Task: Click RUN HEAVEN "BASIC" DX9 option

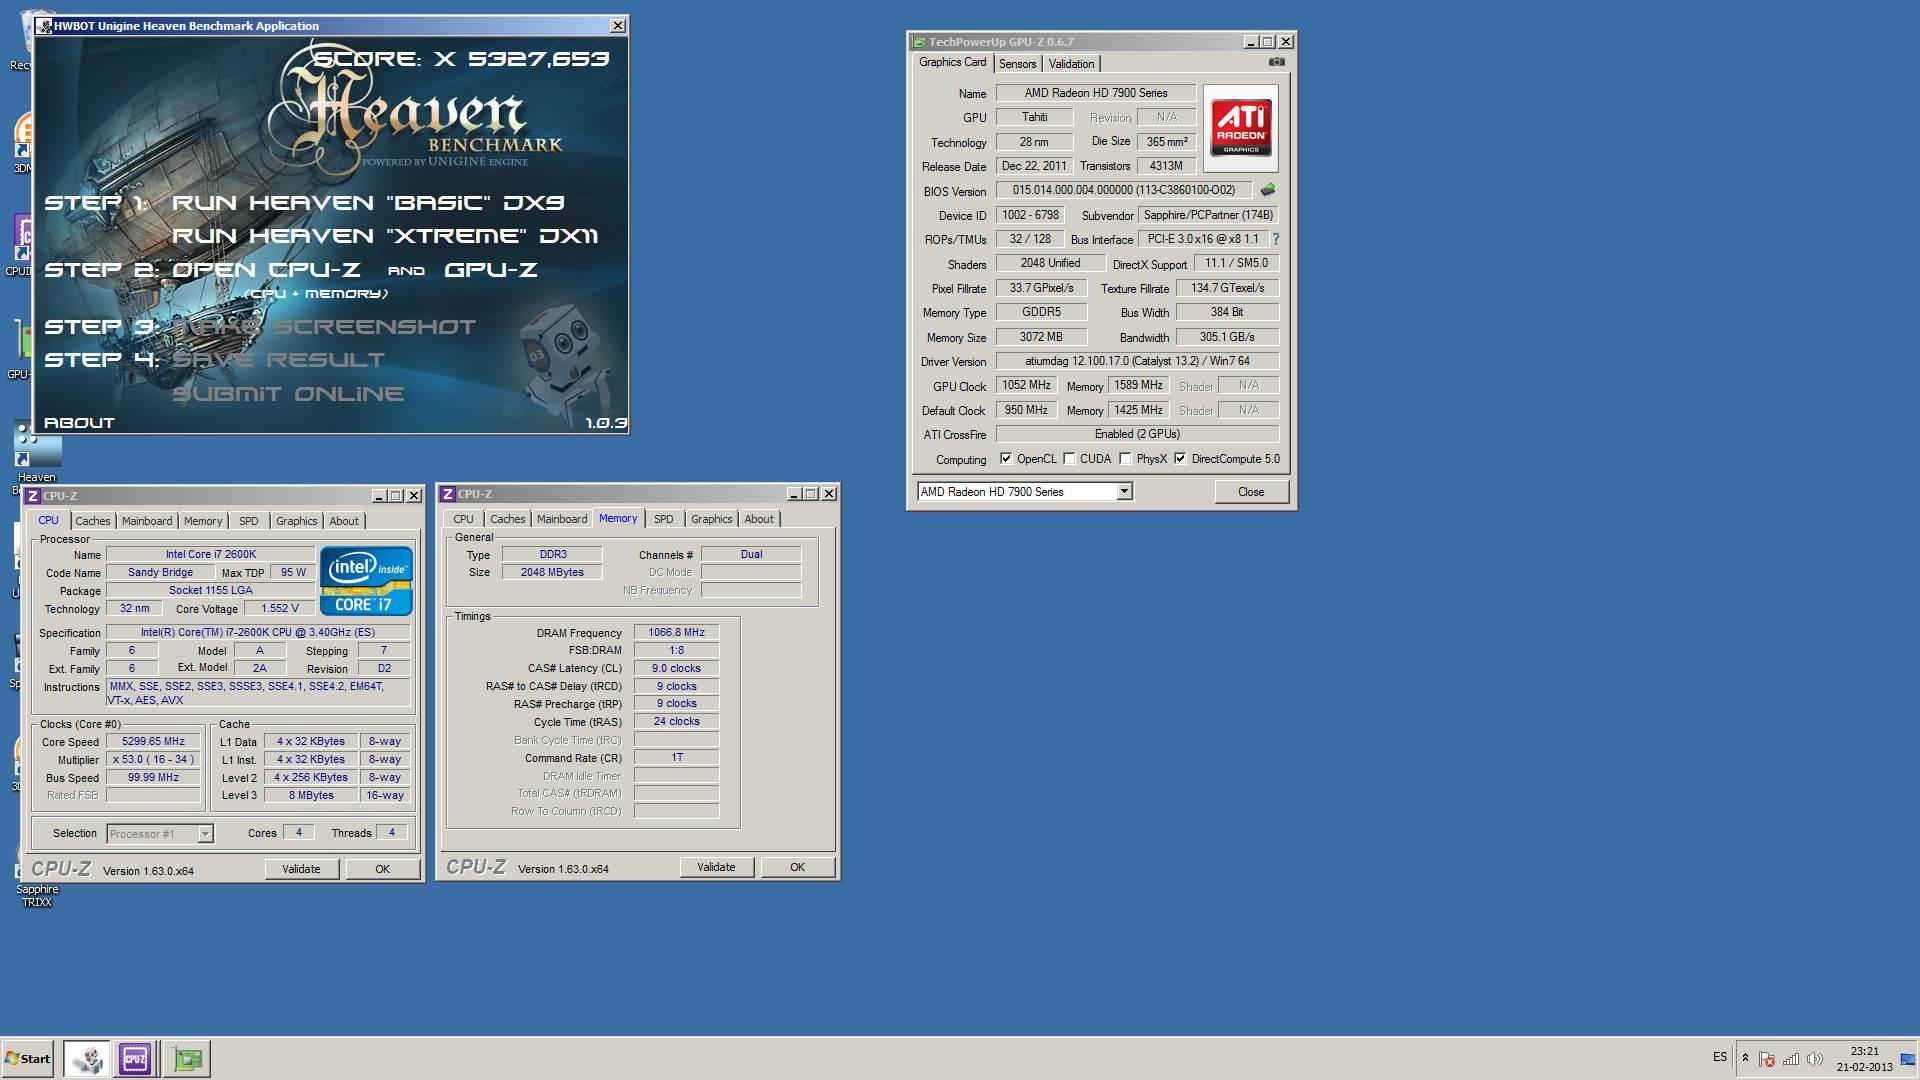Action: 368,203
